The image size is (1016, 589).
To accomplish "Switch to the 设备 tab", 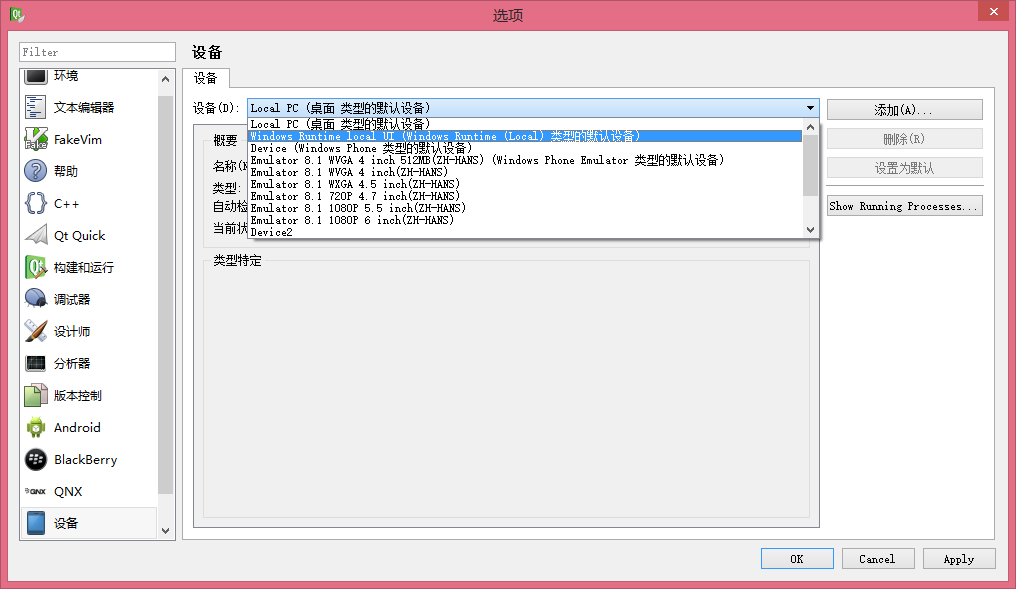I will 206,78.
